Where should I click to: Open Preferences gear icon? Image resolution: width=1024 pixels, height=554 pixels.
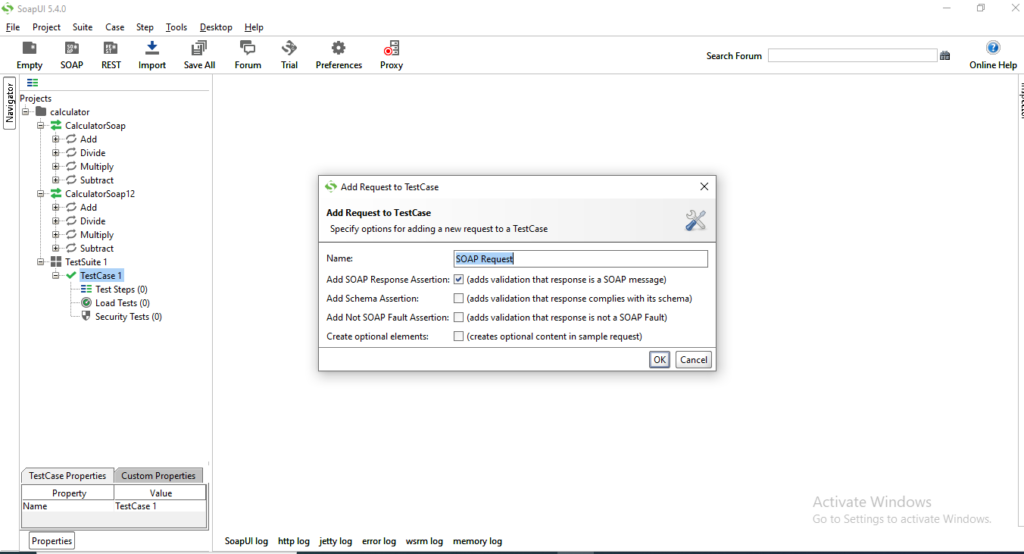tap(338, 48)
